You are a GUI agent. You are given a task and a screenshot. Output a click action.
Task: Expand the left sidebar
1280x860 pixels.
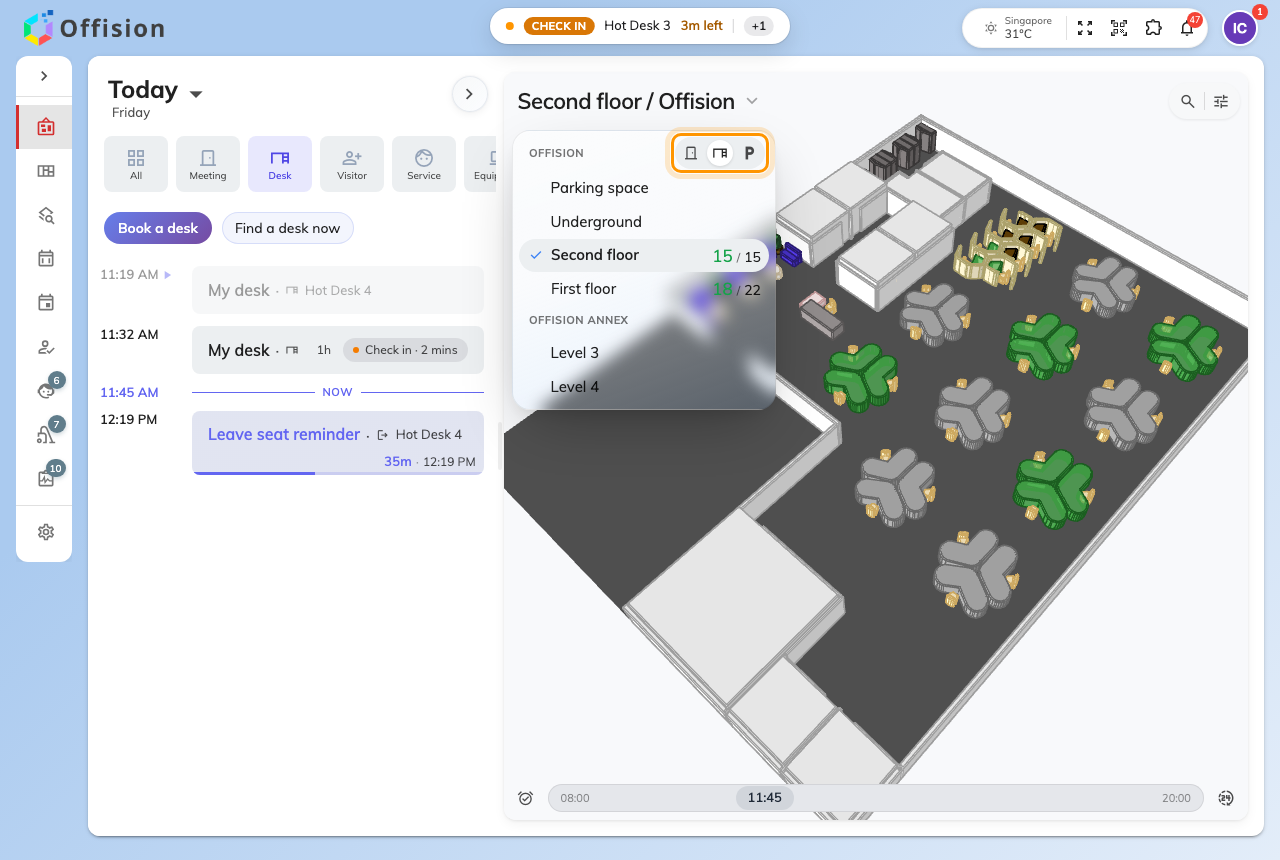coord(44,76)
